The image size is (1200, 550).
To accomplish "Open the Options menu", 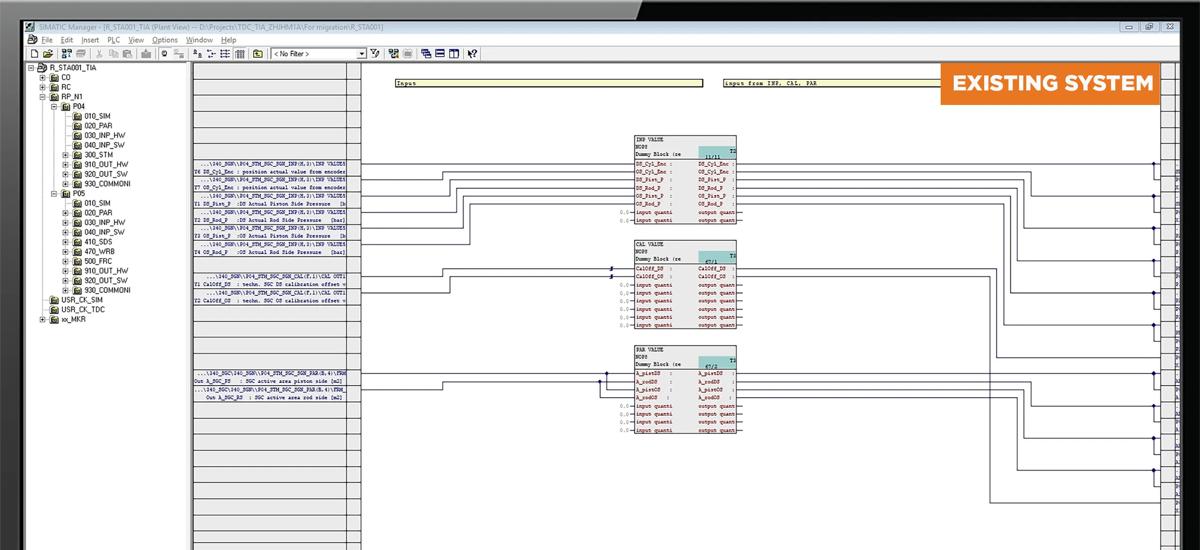I will click(x=165, y=40).
